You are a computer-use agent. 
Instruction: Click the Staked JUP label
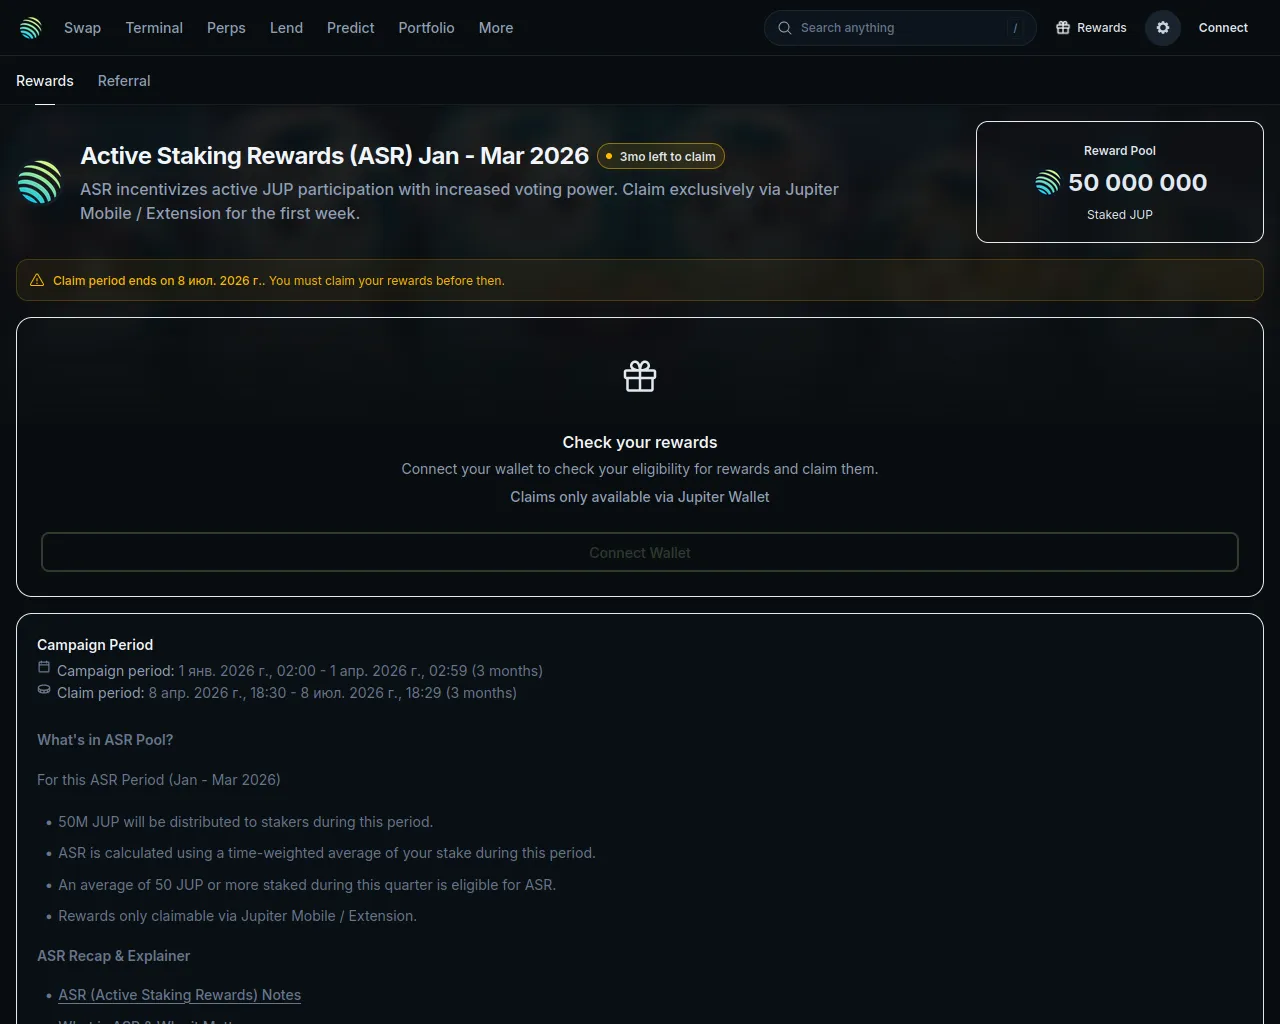coord(1120,215)
